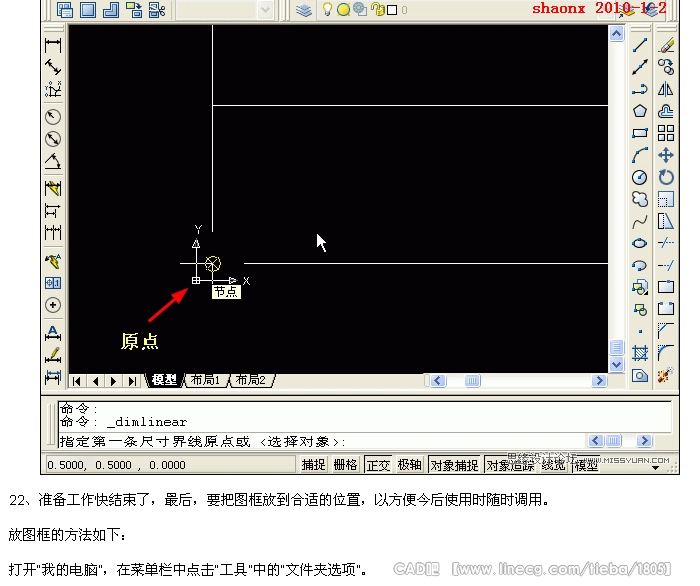Select the Quick Leader tool
Image resolution: width=700 pixels, height=586 pixels.
[53, 261]
